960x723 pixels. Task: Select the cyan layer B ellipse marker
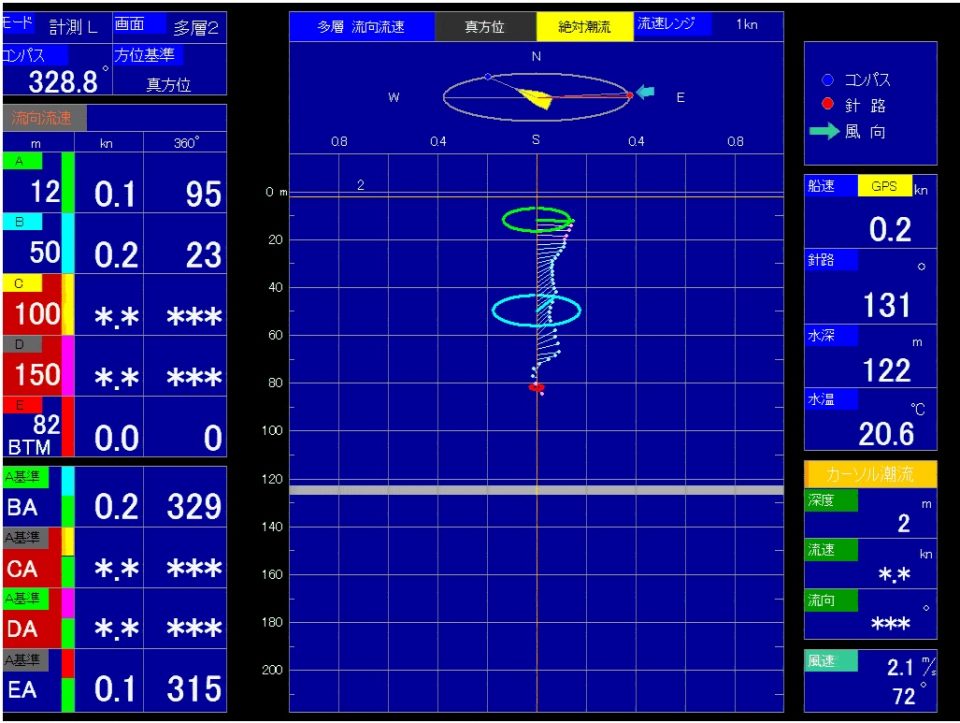pos(536,310)
